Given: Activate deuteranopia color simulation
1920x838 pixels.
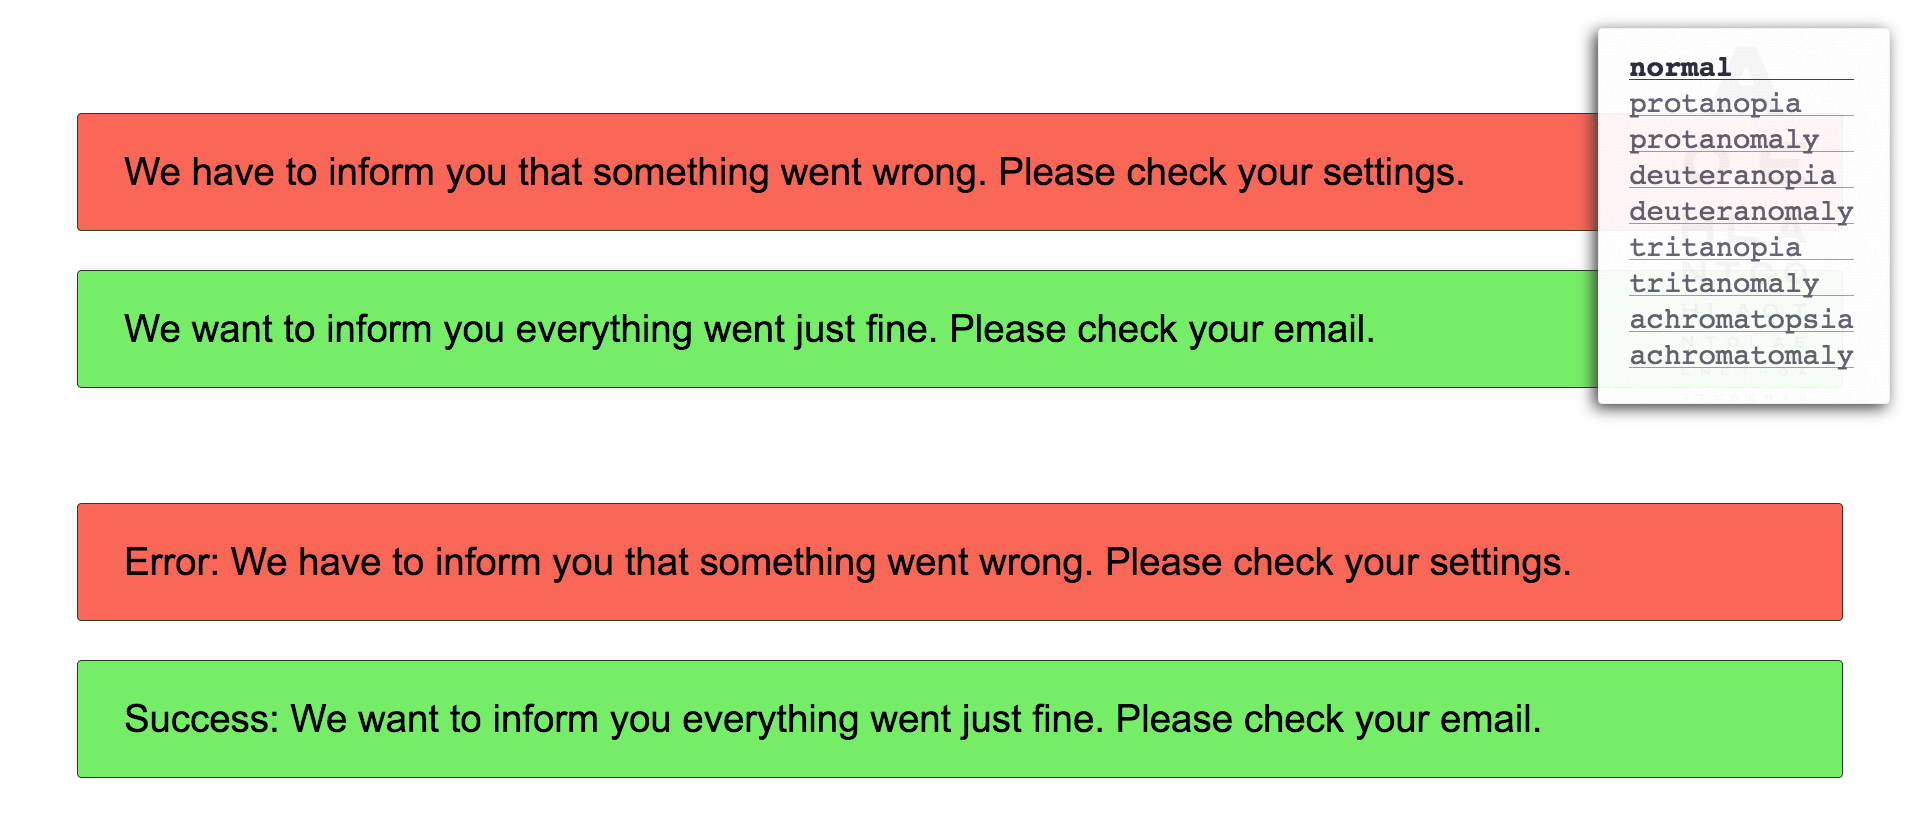Looking at the screenshot, I should [1732, 175].
